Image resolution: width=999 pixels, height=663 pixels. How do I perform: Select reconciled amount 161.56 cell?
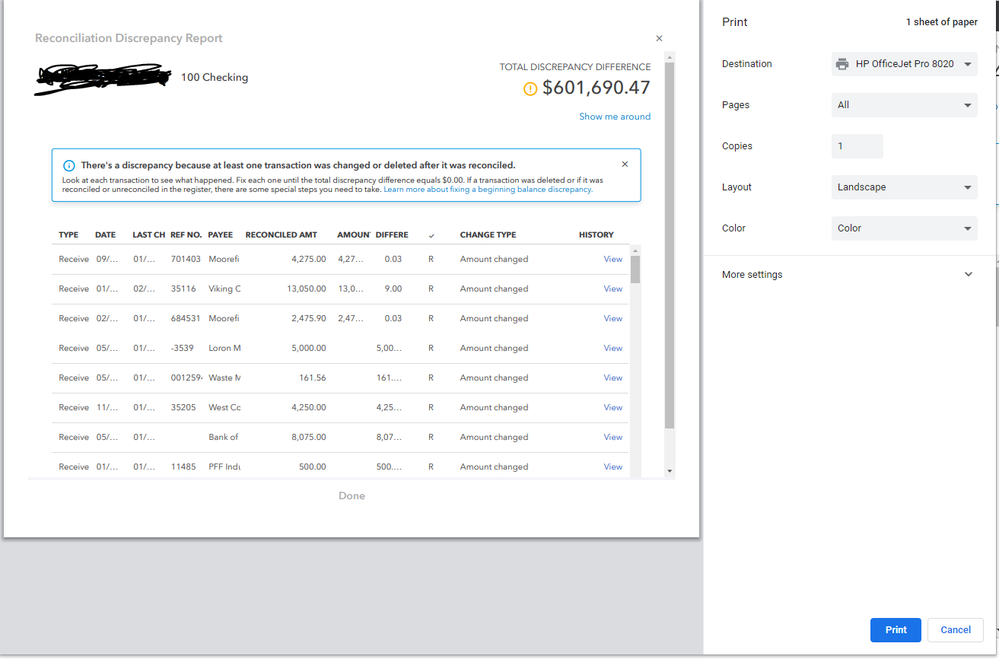(x=312, y=378)
